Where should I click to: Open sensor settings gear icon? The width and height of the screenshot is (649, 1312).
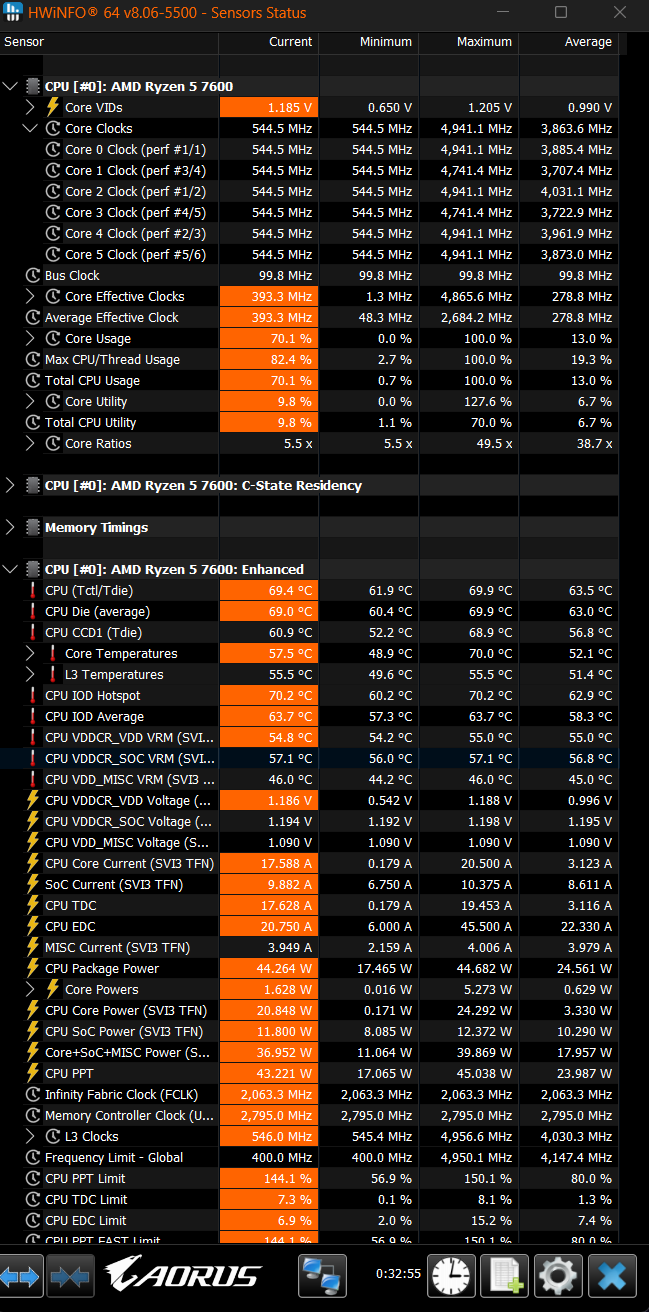click(x=558, y=1276)
